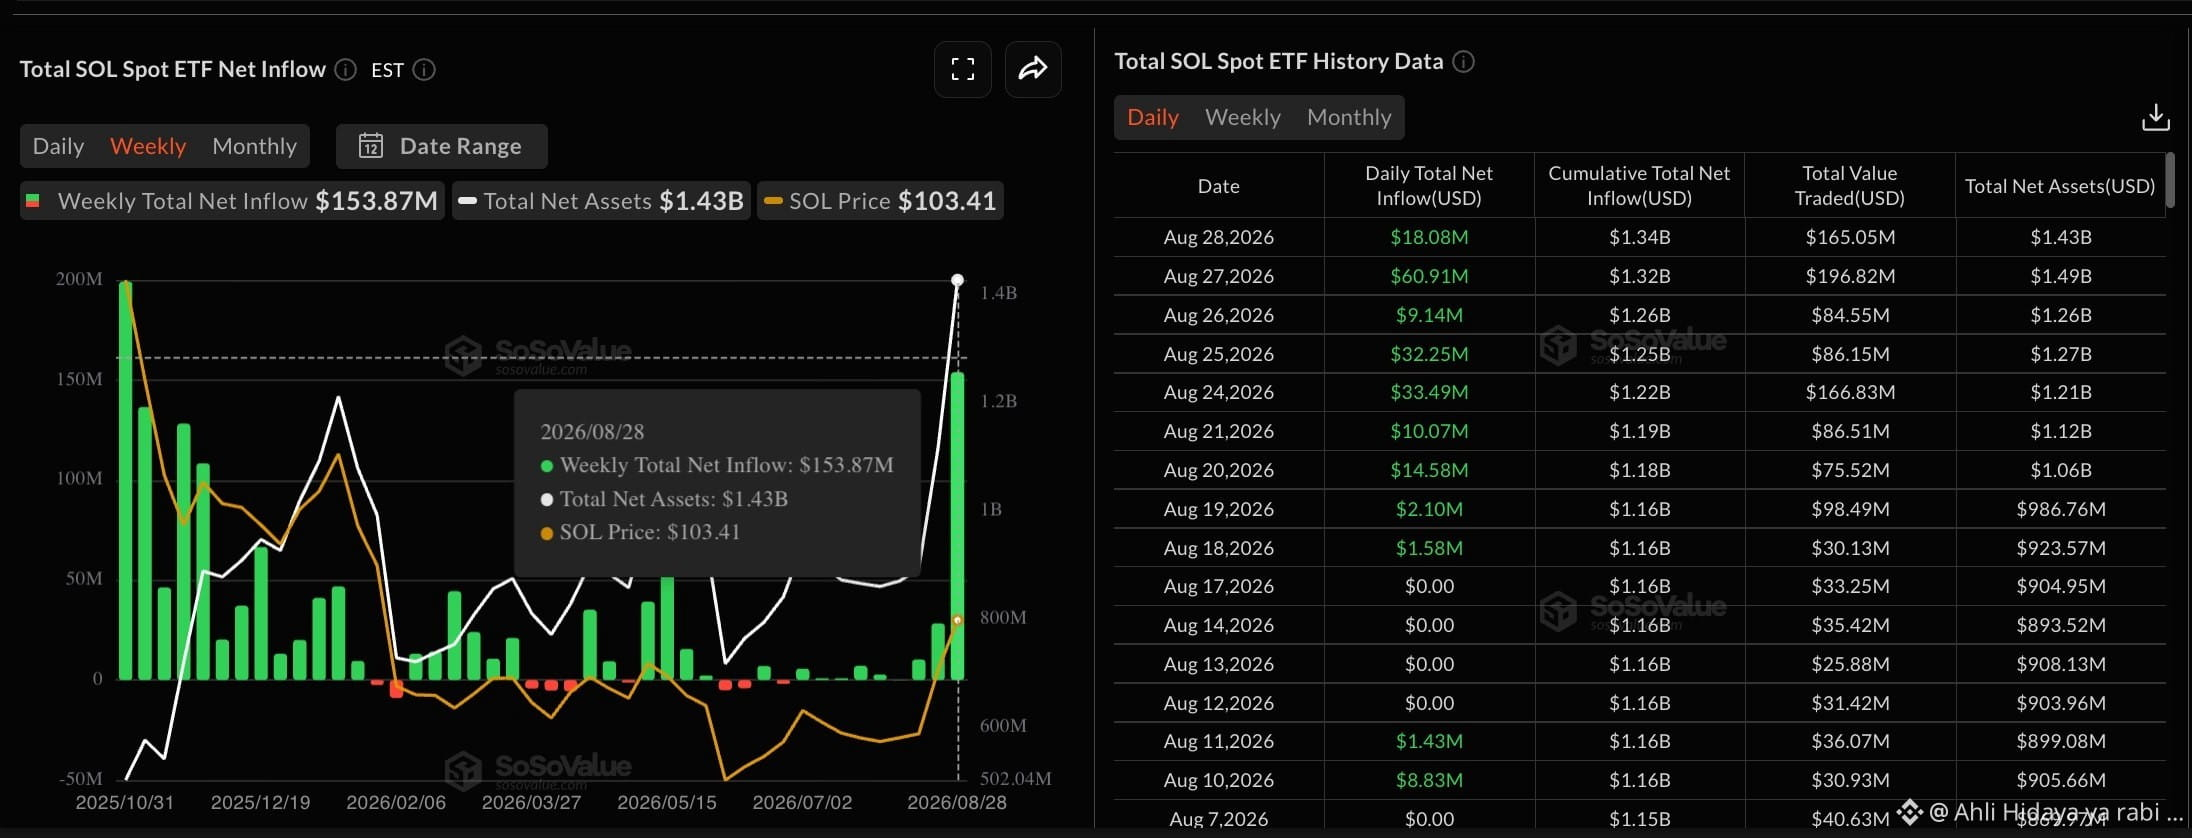Switch the chart to the Monthly tab
The height and width of the screenshot is (838, 2192).
click(255, 146)
